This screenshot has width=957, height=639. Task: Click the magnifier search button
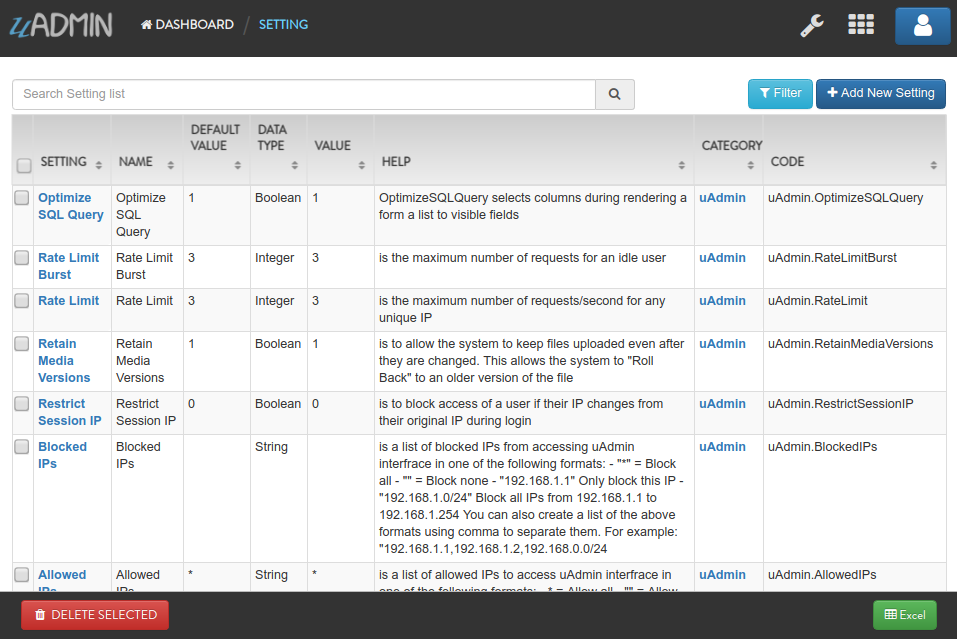coord(615,94)
